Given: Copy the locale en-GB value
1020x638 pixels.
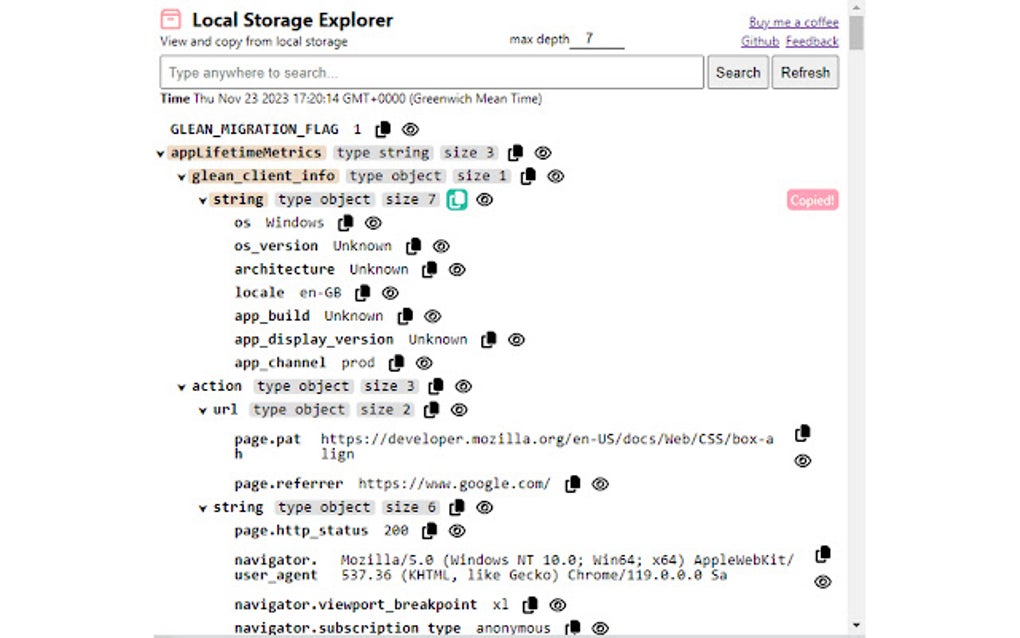Looking at the screenshot, I should pyautogui.click(x=363, y=292).
